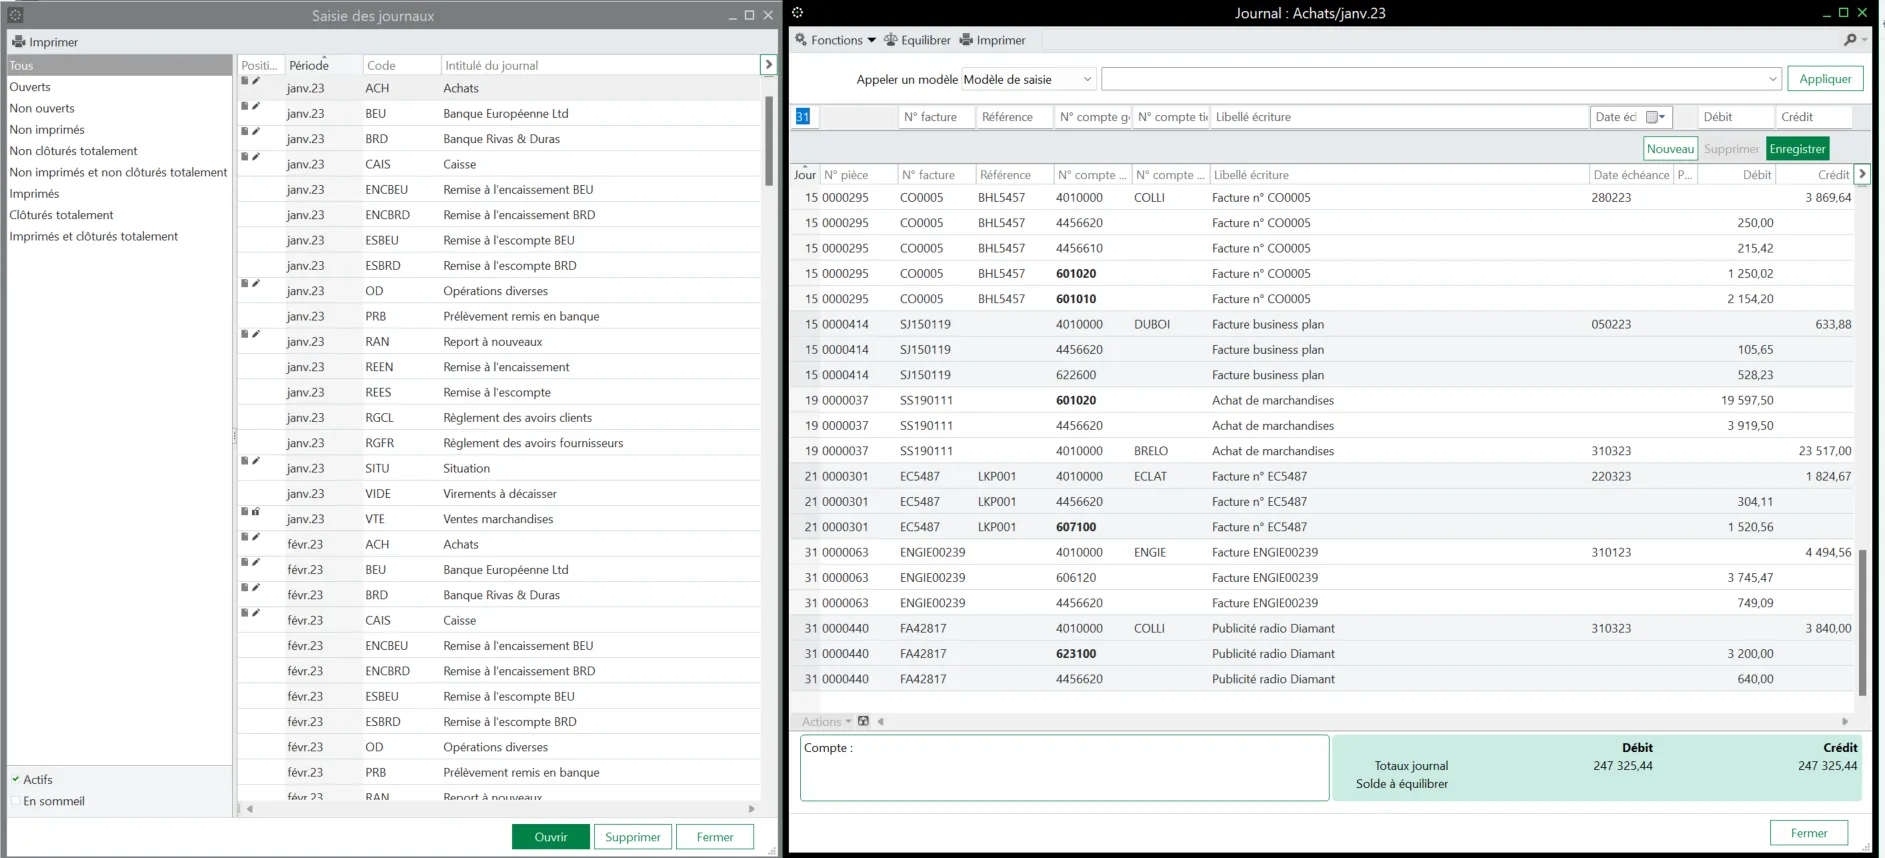Open the Actions dropdown below the Journal grid

tap(826, 721)
